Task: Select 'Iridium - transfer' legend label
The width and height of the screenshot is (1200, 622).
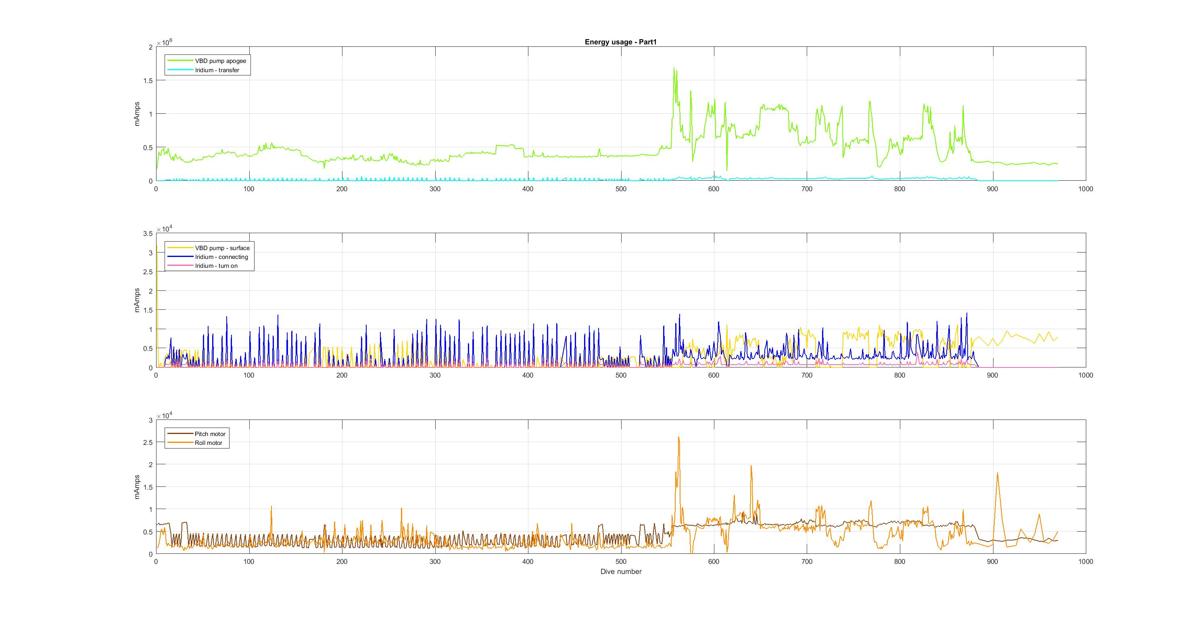Action: (218, 70)
